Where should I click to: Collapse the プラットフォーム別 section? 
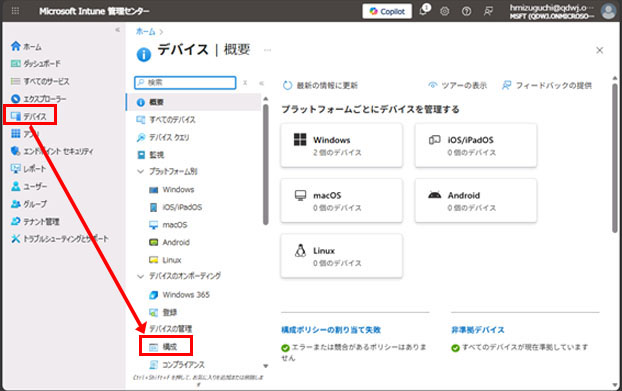[x=140, y=171]
